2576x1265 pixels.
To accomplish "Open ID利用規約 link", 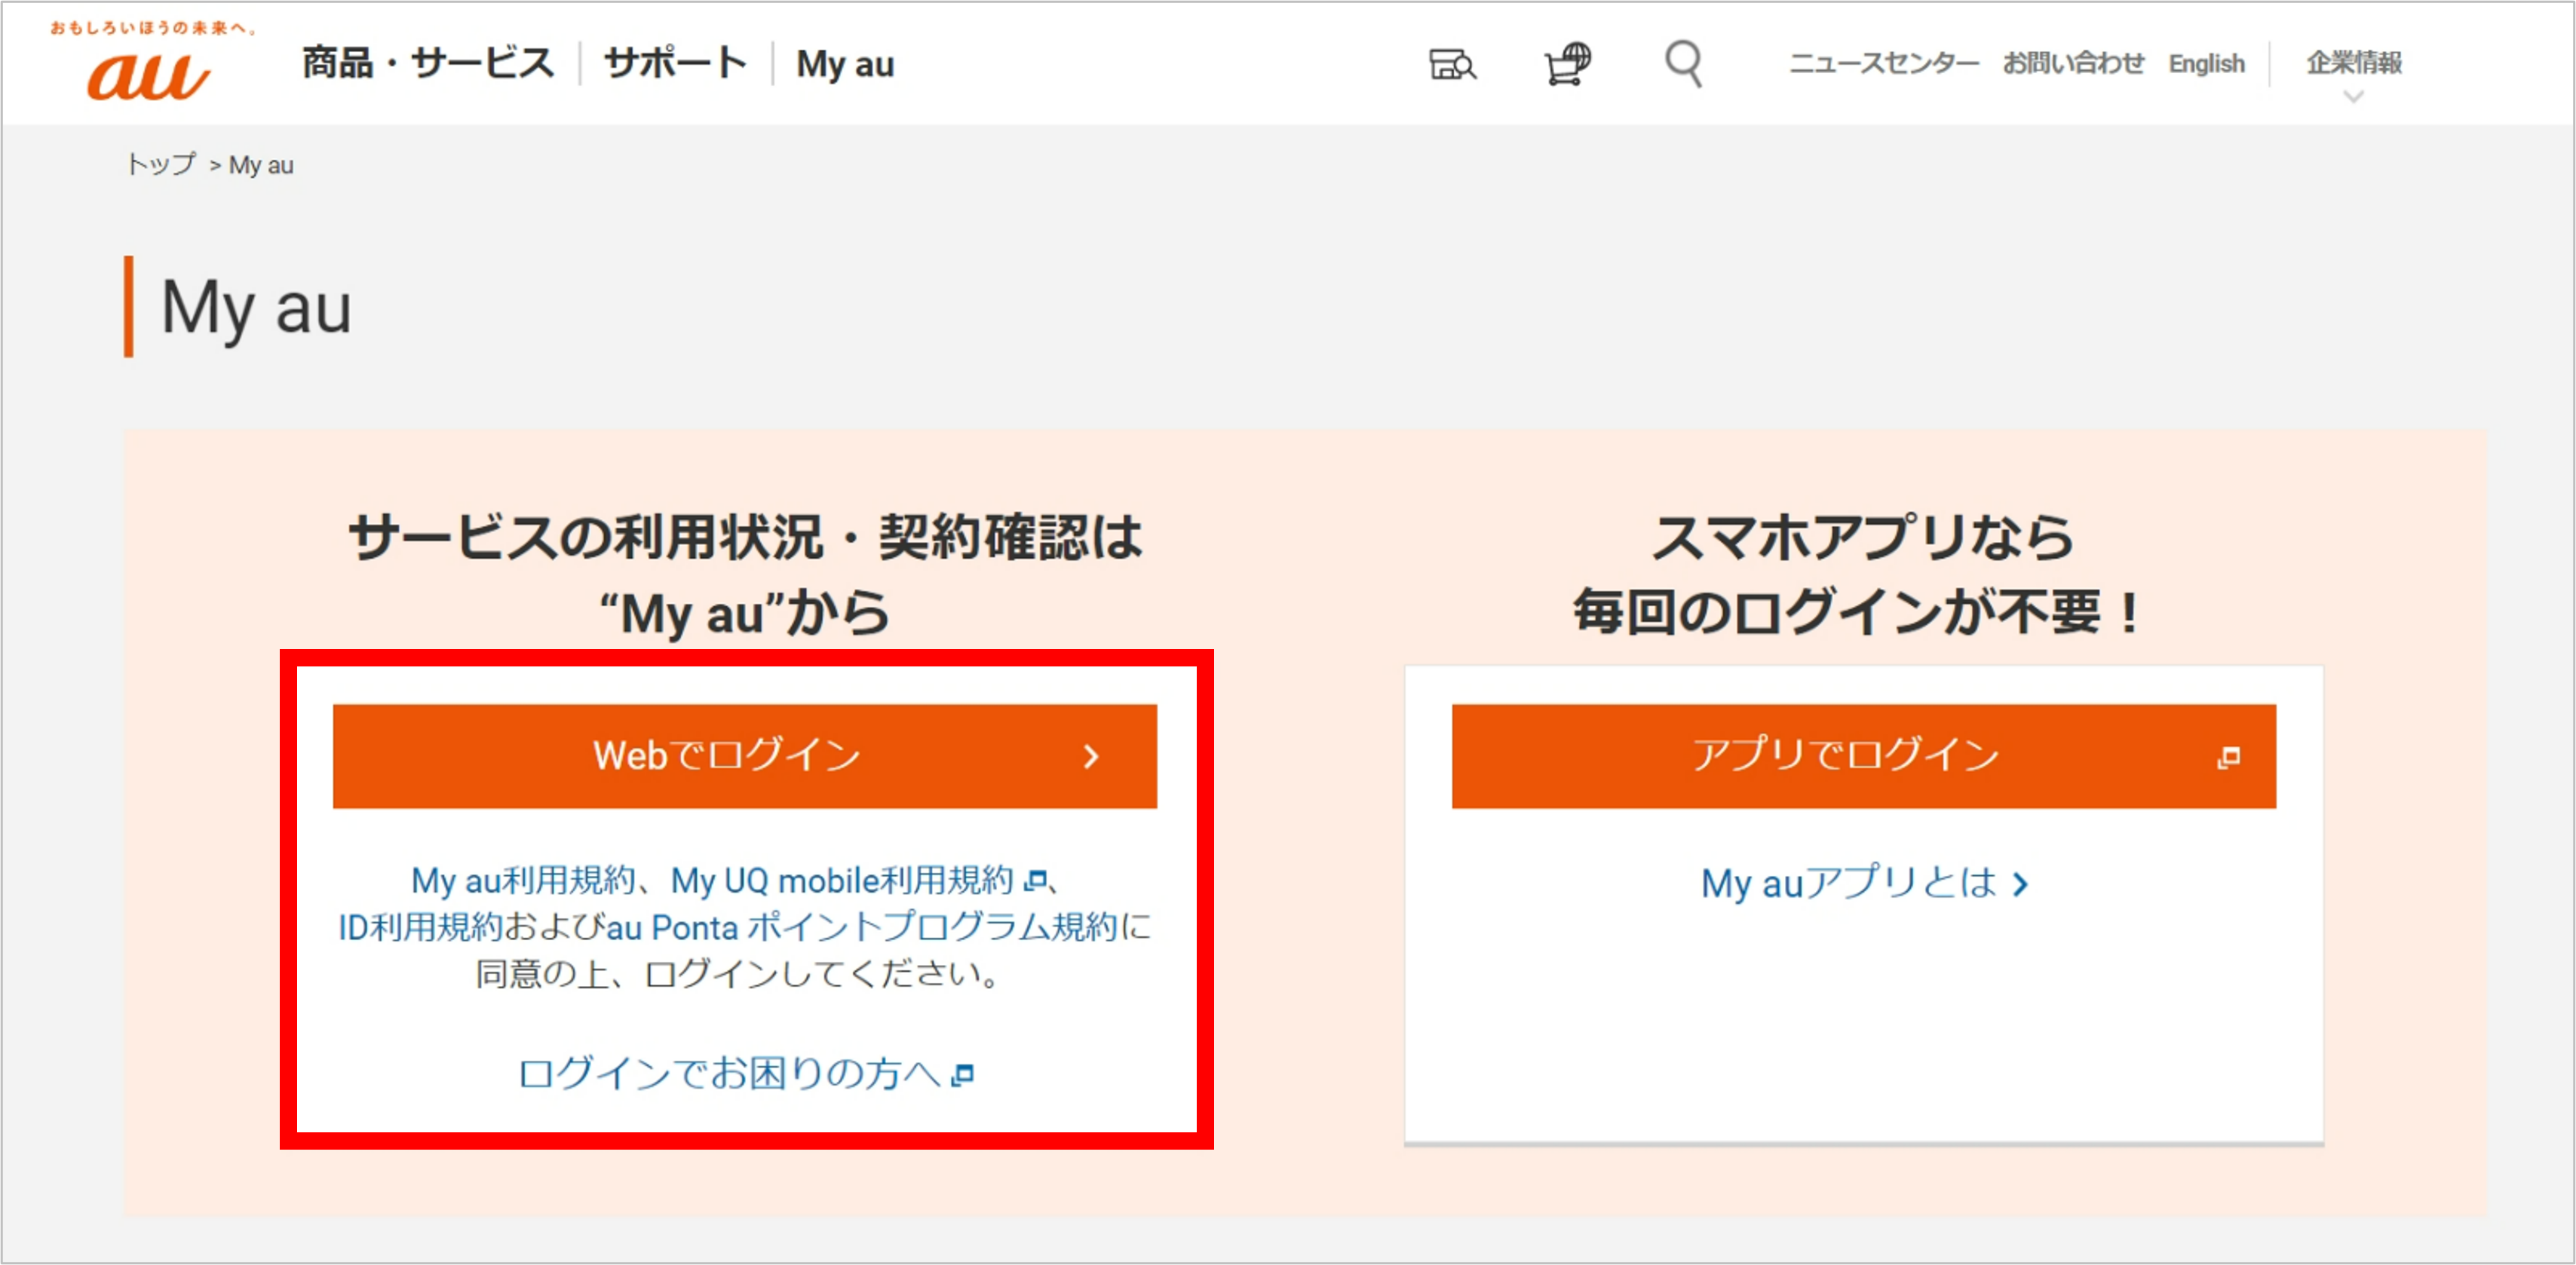I will click(420, 928).
